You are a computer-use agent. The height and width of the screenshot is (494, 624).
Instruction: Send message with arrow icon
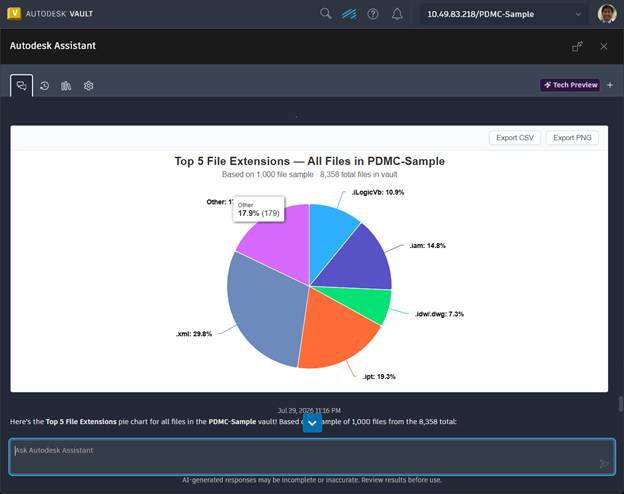604,464
